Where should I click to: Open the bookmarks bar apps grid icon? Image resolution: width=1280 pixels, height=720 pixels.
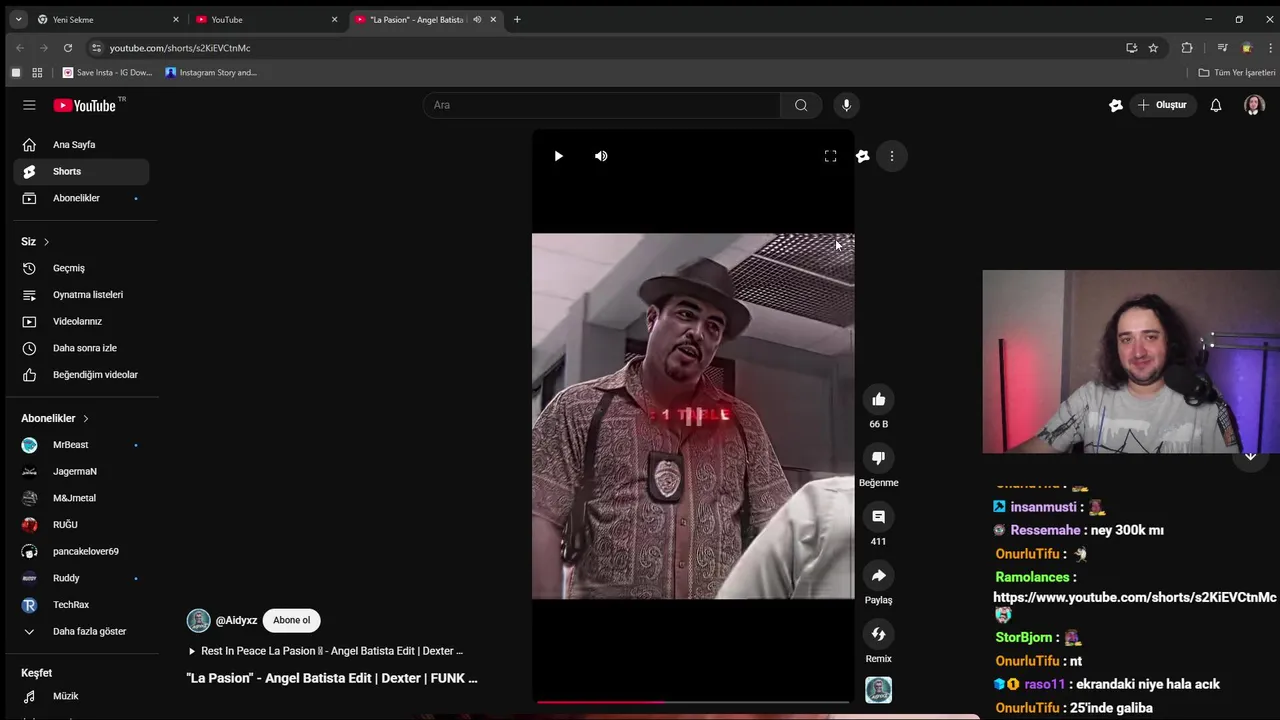37,72
